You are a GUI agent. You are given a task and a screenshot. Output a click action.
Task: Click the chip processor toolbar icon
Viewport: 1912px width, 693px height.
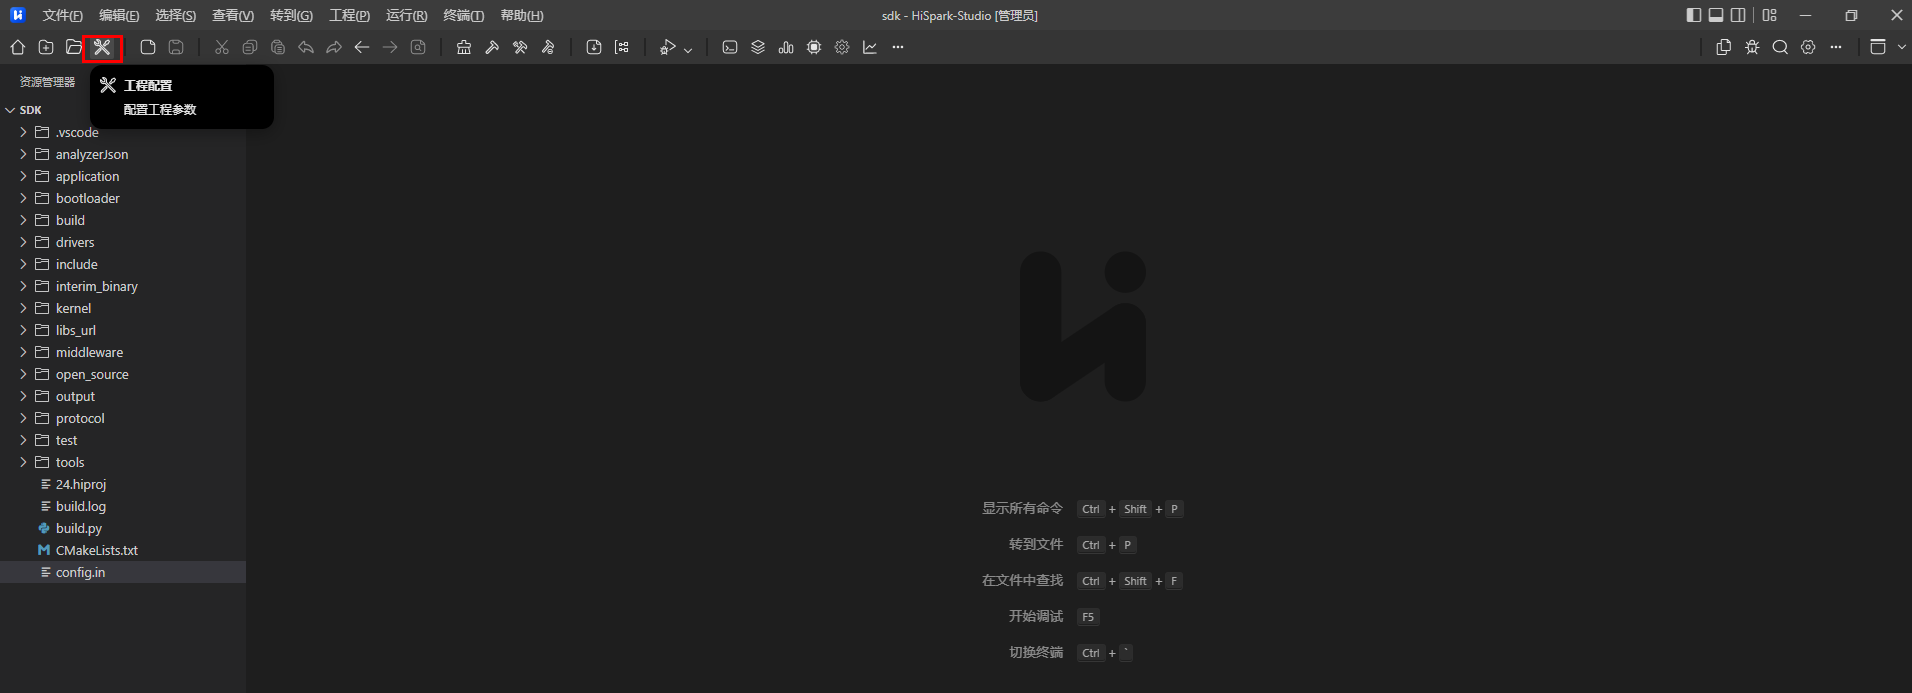(814, 47)
